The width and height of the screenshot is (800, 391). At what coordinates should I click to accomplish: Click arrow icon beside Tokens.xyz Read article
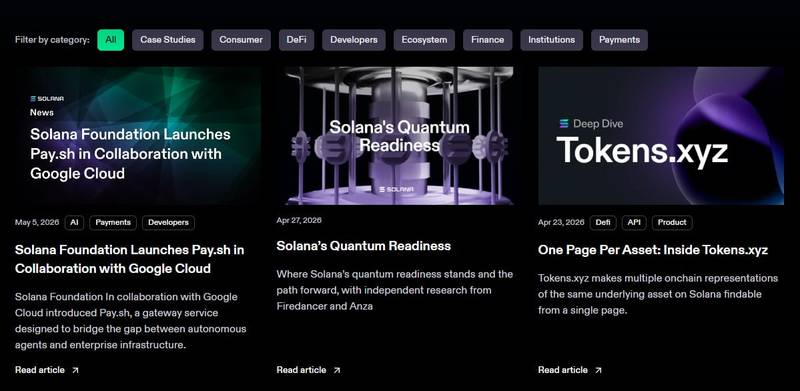(x=598, y=370)
